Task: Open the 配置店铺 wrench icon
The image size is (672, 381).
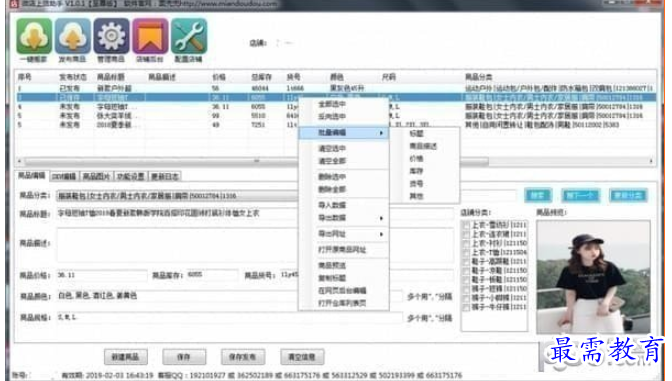Action: (189, 36)
